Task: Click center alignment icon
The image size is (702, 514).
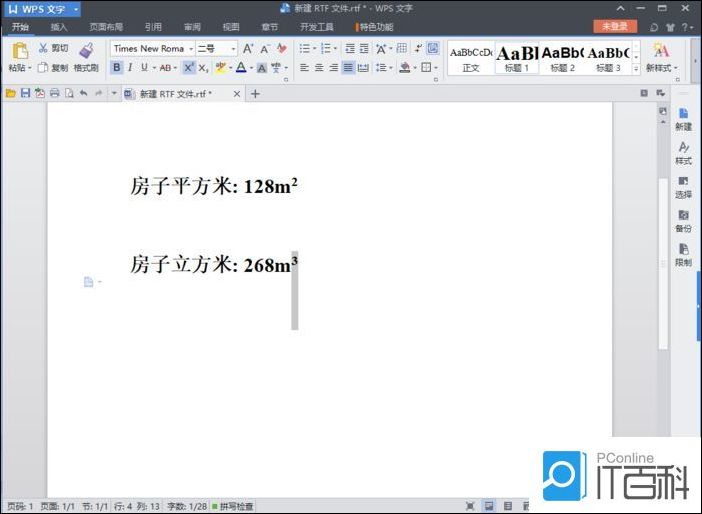Action: click(x=319, y=68)
